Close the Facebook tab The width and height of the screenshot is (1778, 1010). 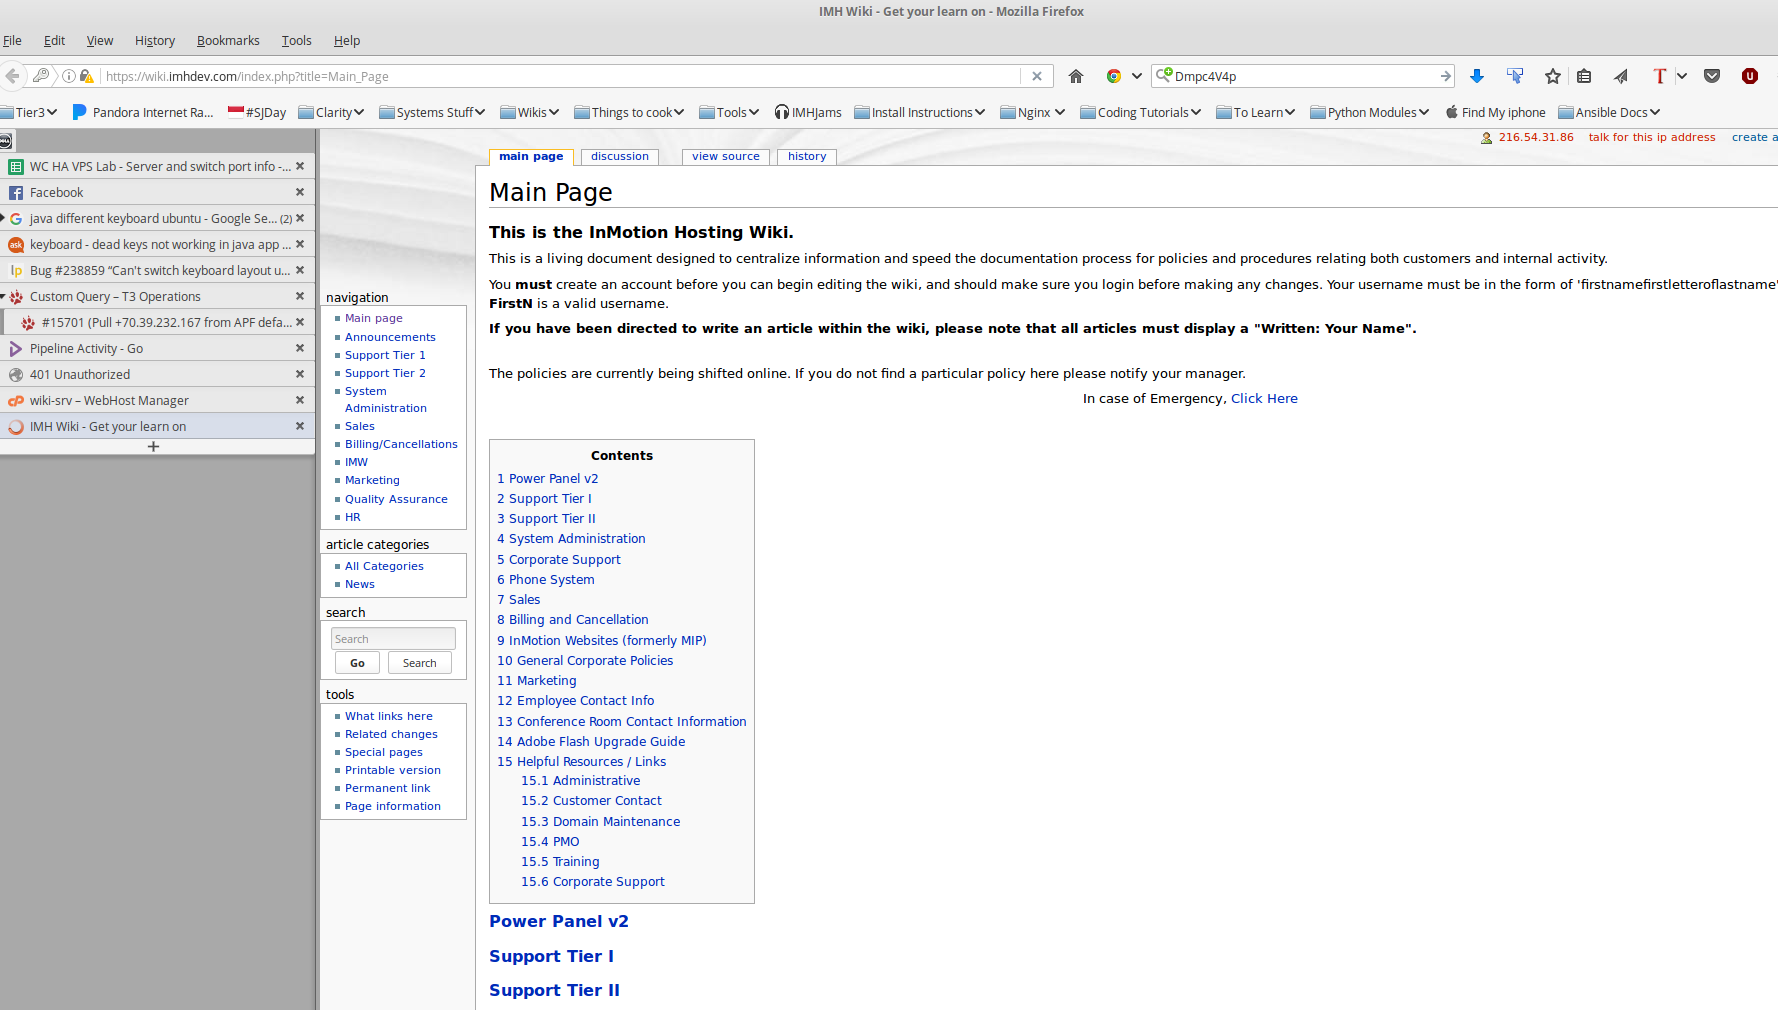(x=299, y=192)
